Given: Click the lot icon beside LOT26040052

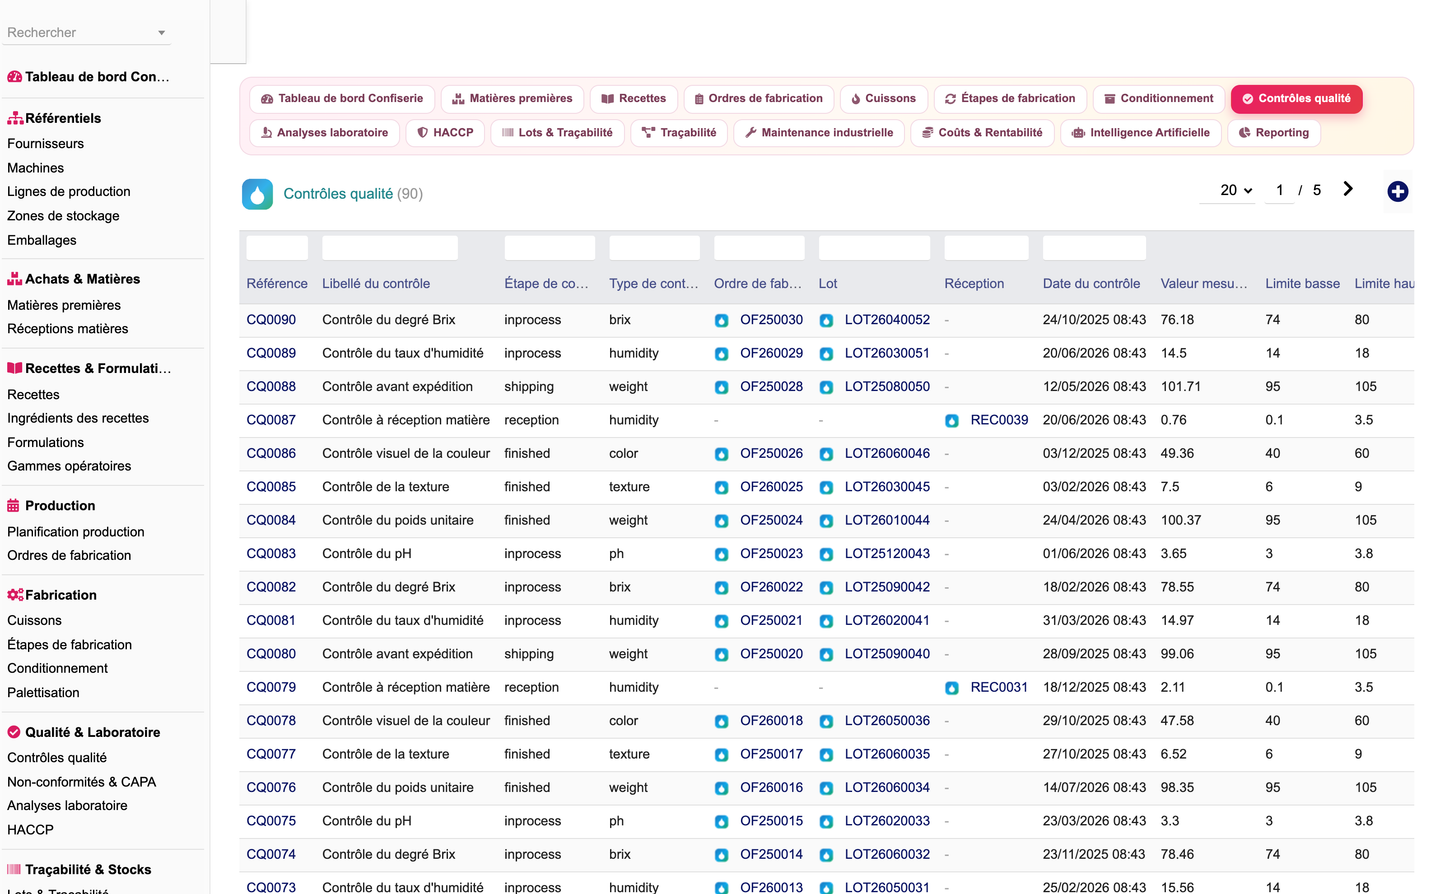Looking at the screenshot, I should coord(826,321).
